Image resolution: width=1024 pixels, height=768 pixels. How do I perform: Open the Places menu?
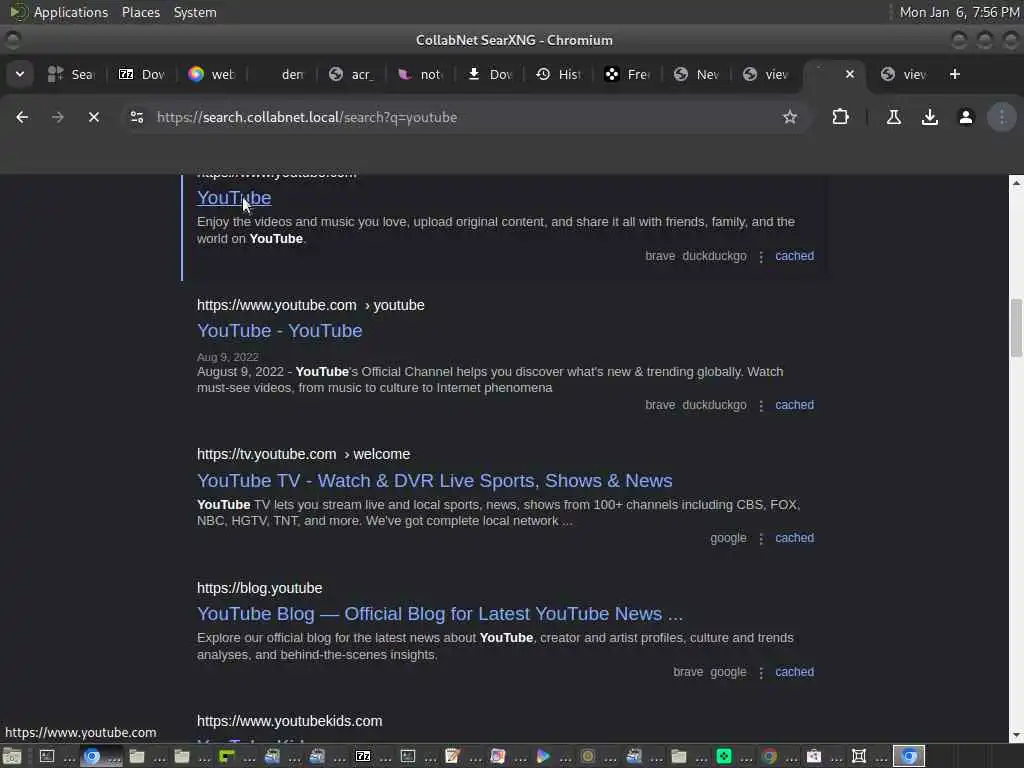[x=140, y=12]
